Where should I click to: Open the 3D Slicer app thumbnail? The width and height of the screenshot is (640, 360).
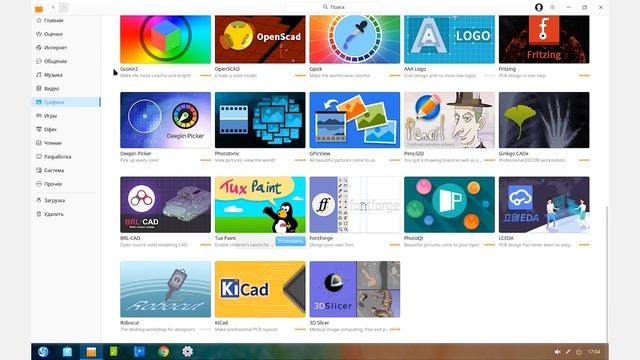coord(355,289)
